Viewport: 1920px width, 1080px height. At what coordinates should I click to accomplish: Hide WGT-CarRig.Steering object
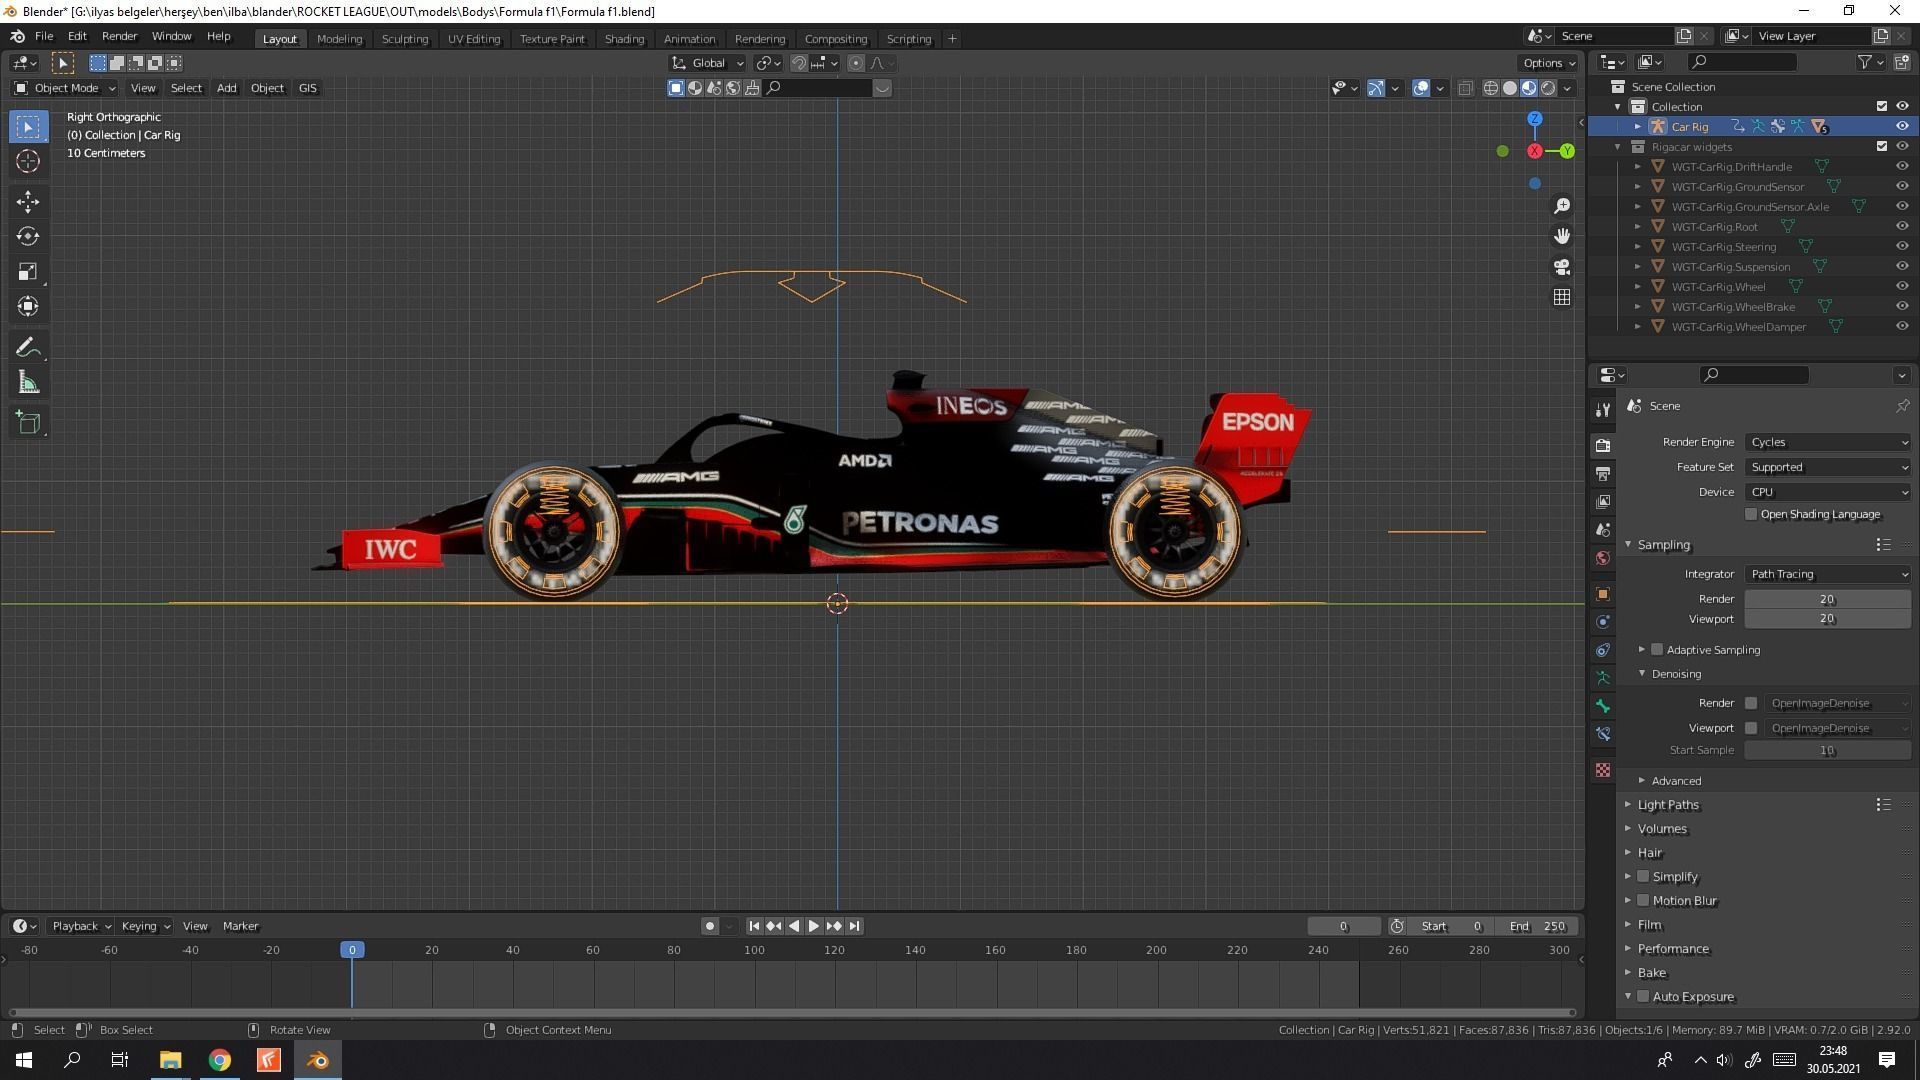[x=1902, y=246]
